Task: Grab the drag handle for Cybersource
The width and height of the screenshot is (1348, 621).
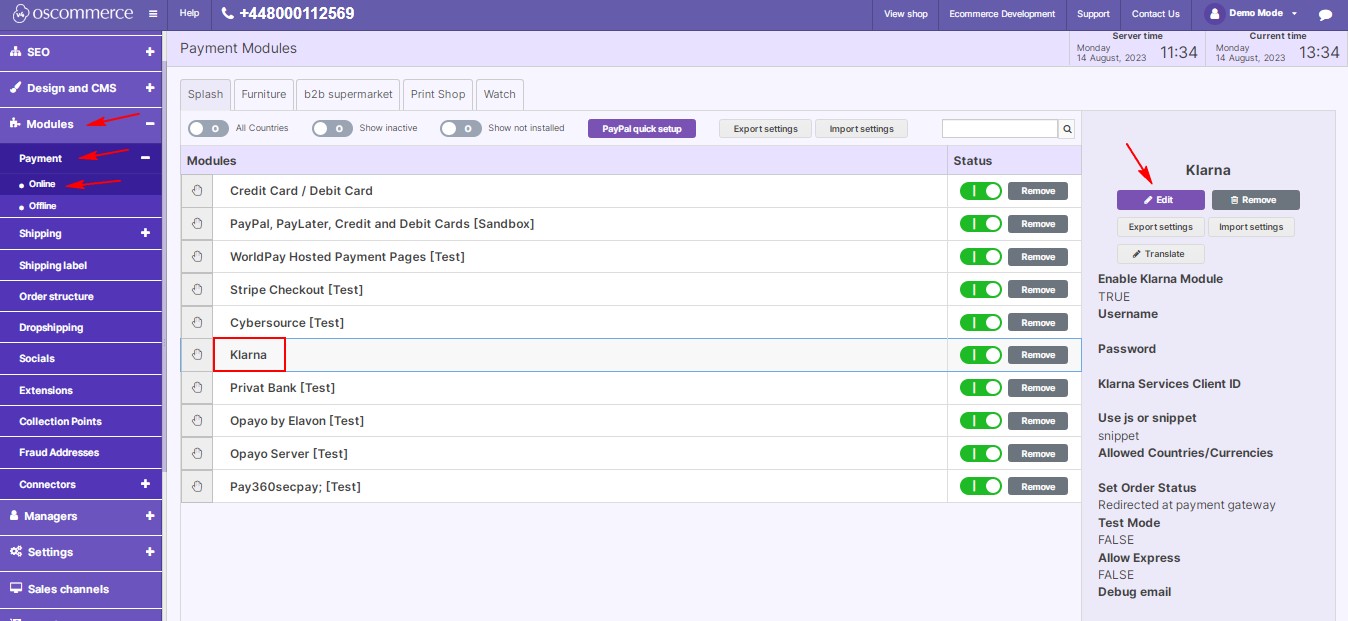Action: [x=197, y=323]
